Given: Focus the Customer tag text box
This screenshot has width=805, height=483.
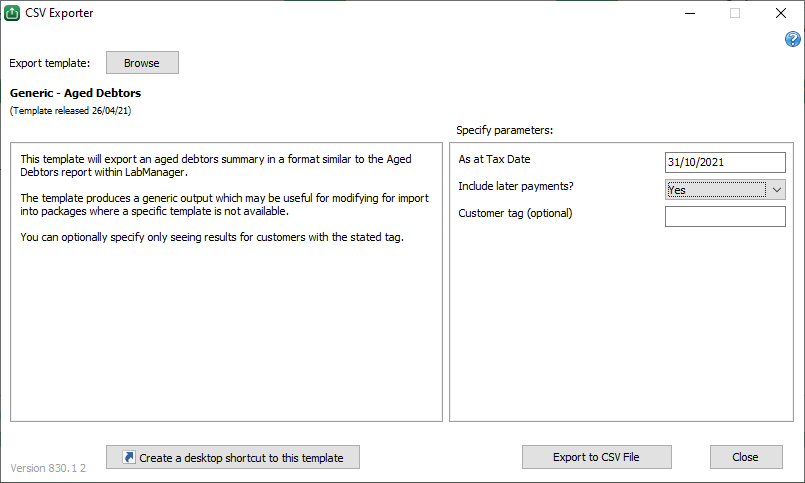Looking at the screenshot, I should (725, 216).
